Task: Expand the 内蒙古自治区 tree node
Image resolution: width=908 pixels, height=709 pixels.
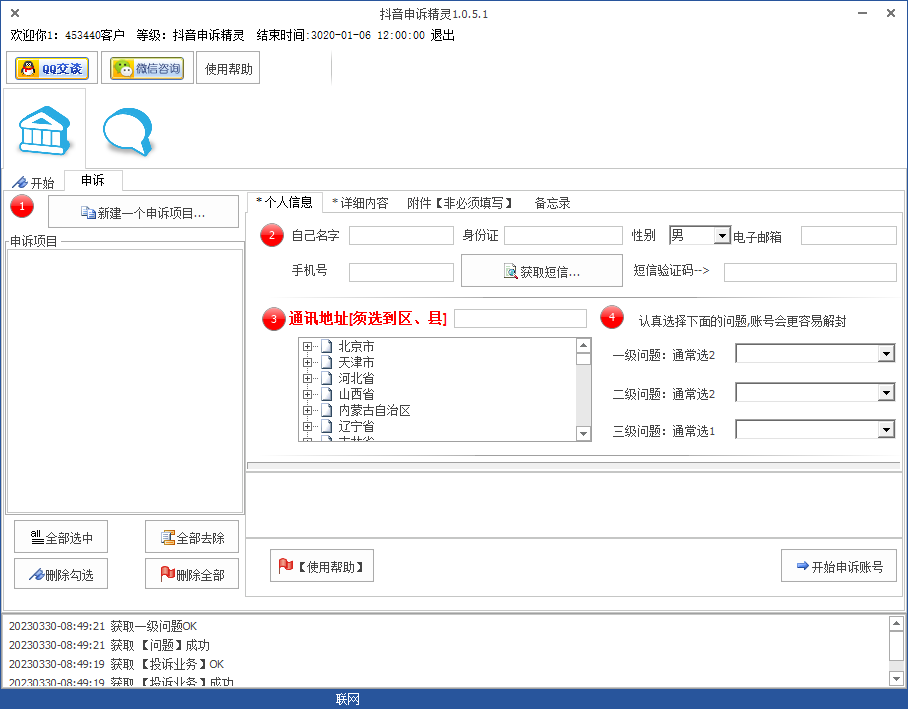Action: point(307,410)
